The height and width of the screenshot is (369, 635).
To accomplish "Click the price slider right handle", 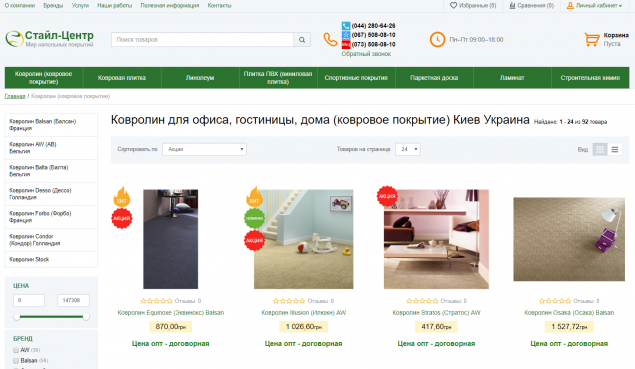I will [x=86, y=317].
